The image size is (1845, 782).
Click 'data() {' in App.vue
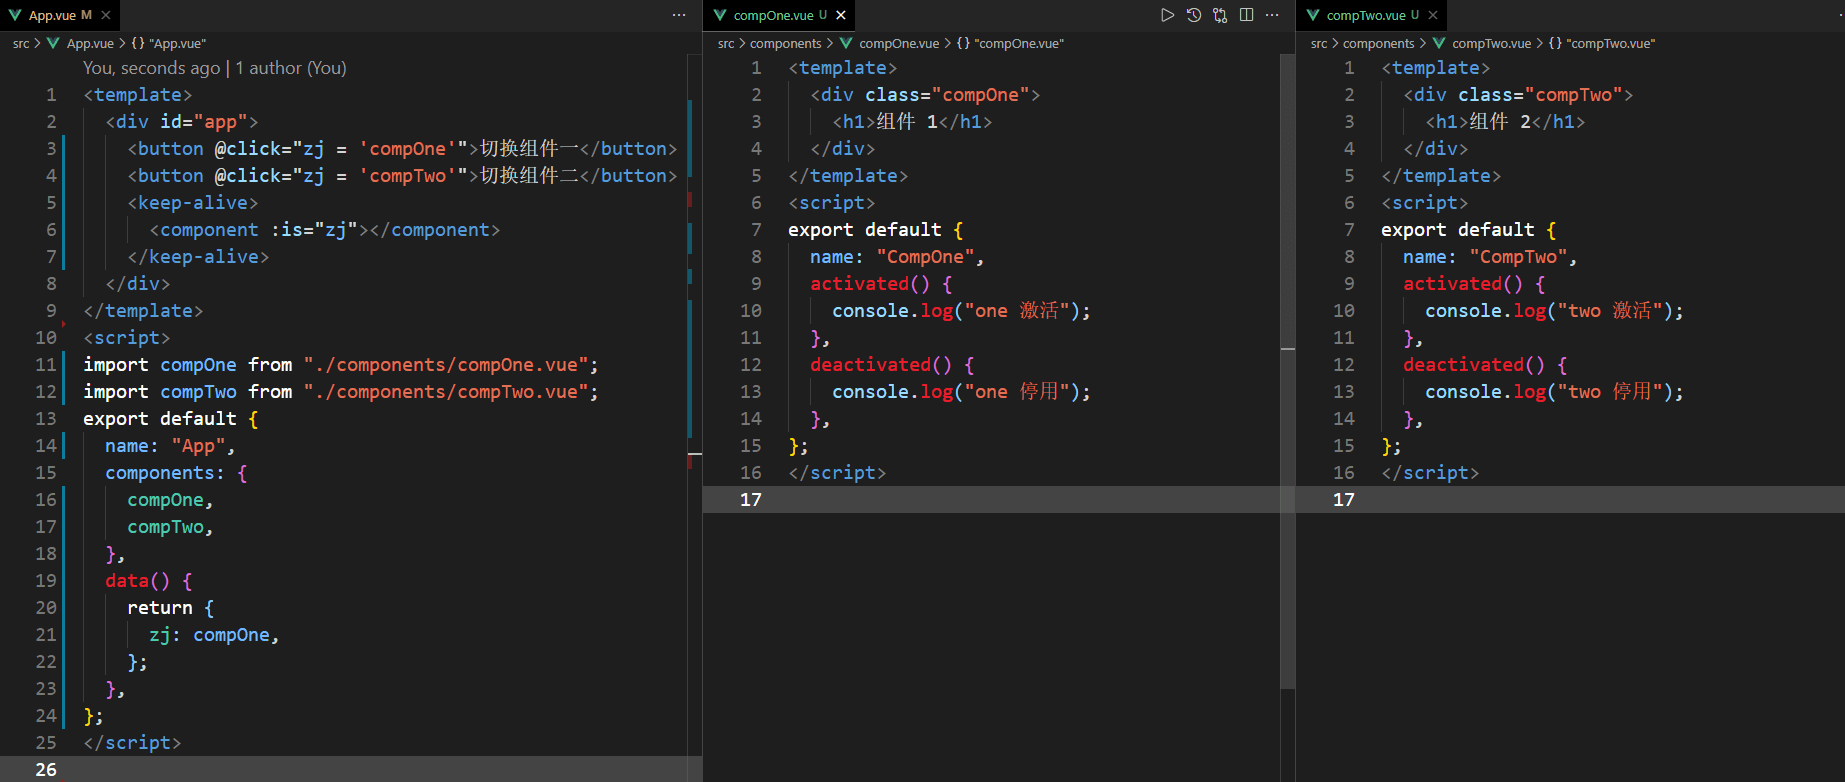coord(149,581)
